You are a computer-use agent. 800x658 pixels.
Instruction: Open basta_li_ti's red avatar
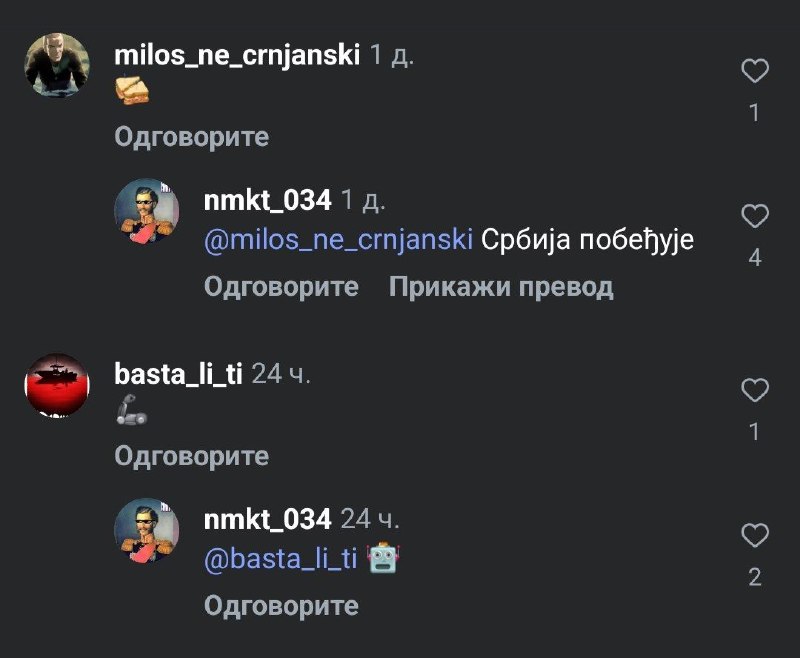pyautogui.click(x=57, y=385)
